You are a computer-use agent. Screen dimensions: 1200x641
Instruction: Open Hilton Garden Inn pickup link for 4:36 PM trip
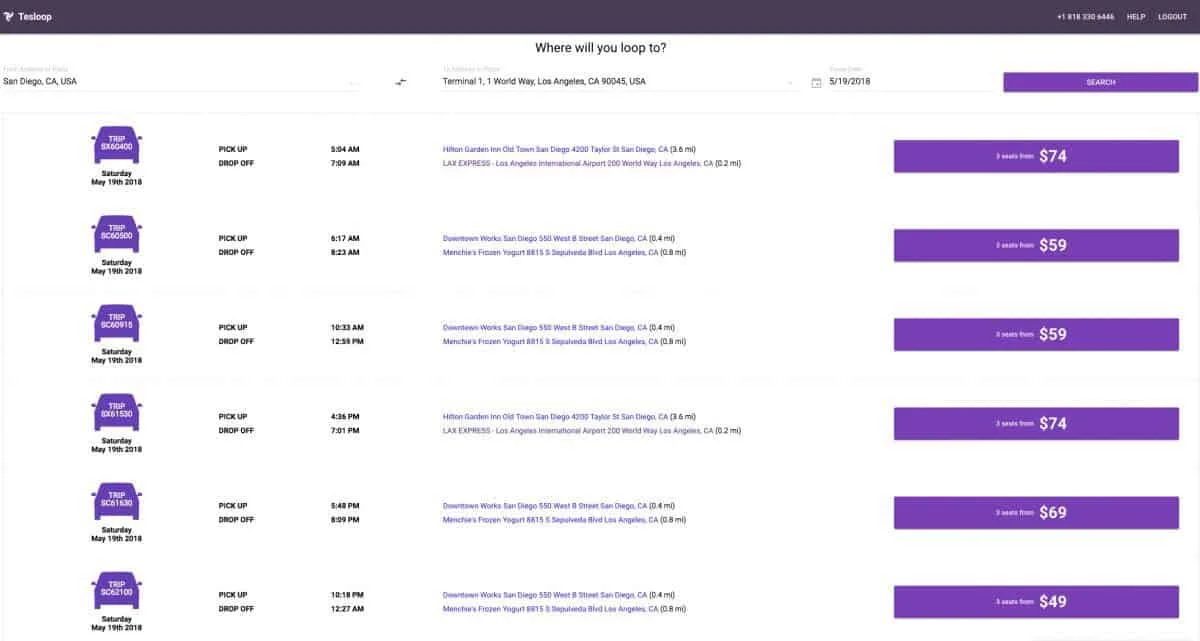pos(556,416)
